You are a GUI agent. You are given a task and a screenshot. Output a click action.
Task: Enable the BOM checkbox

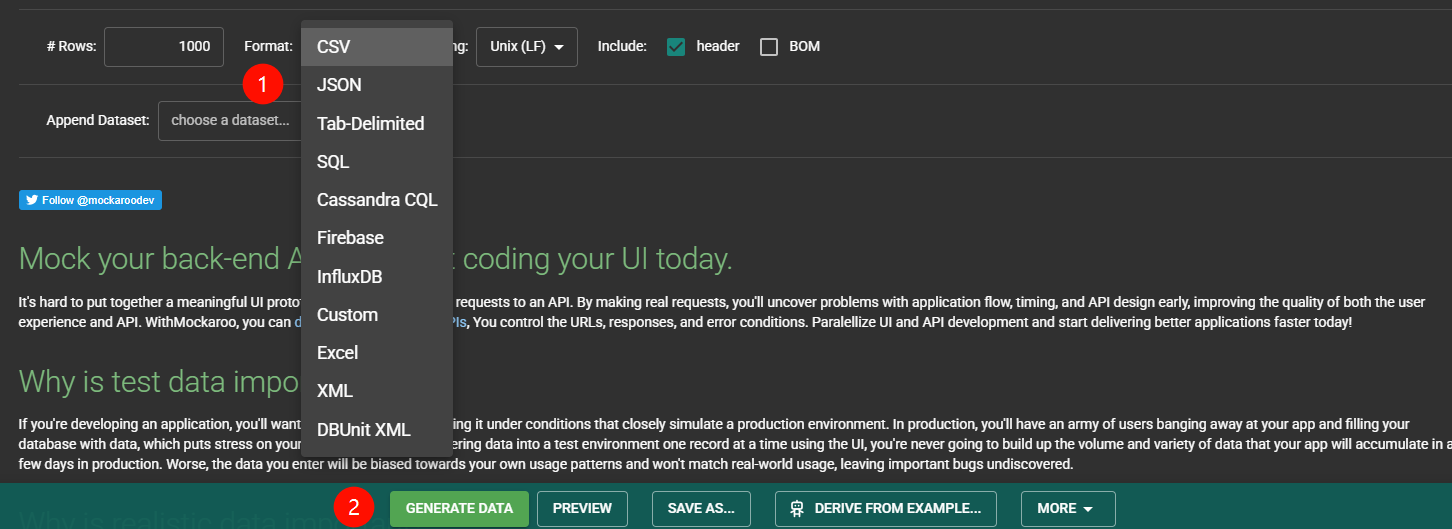point(769,46)
